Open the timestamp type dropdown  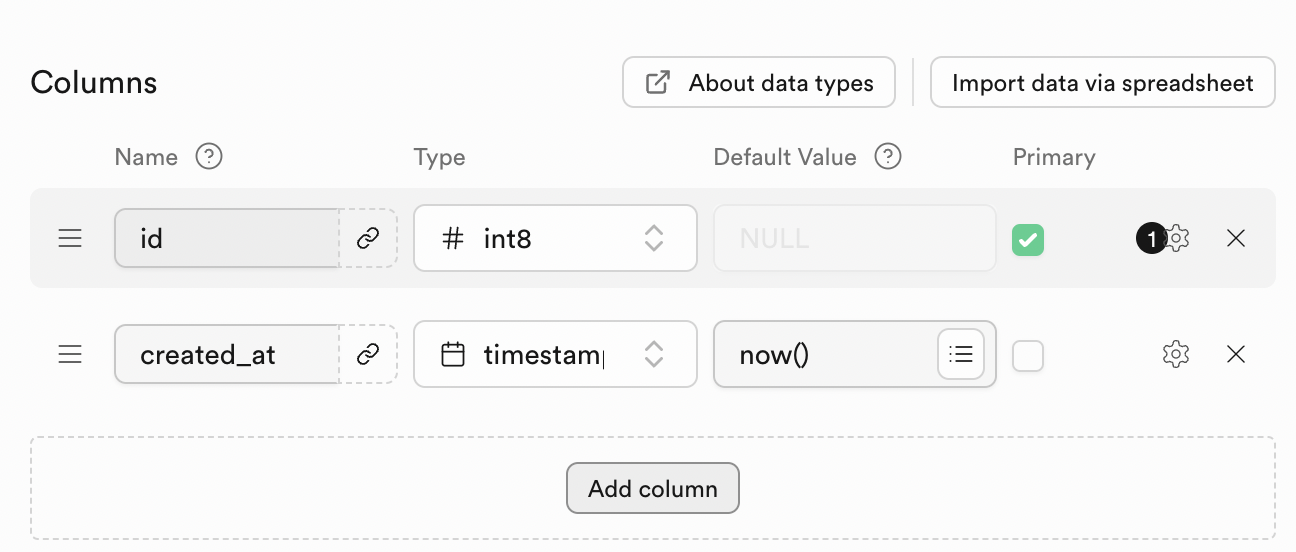point(555,354)
